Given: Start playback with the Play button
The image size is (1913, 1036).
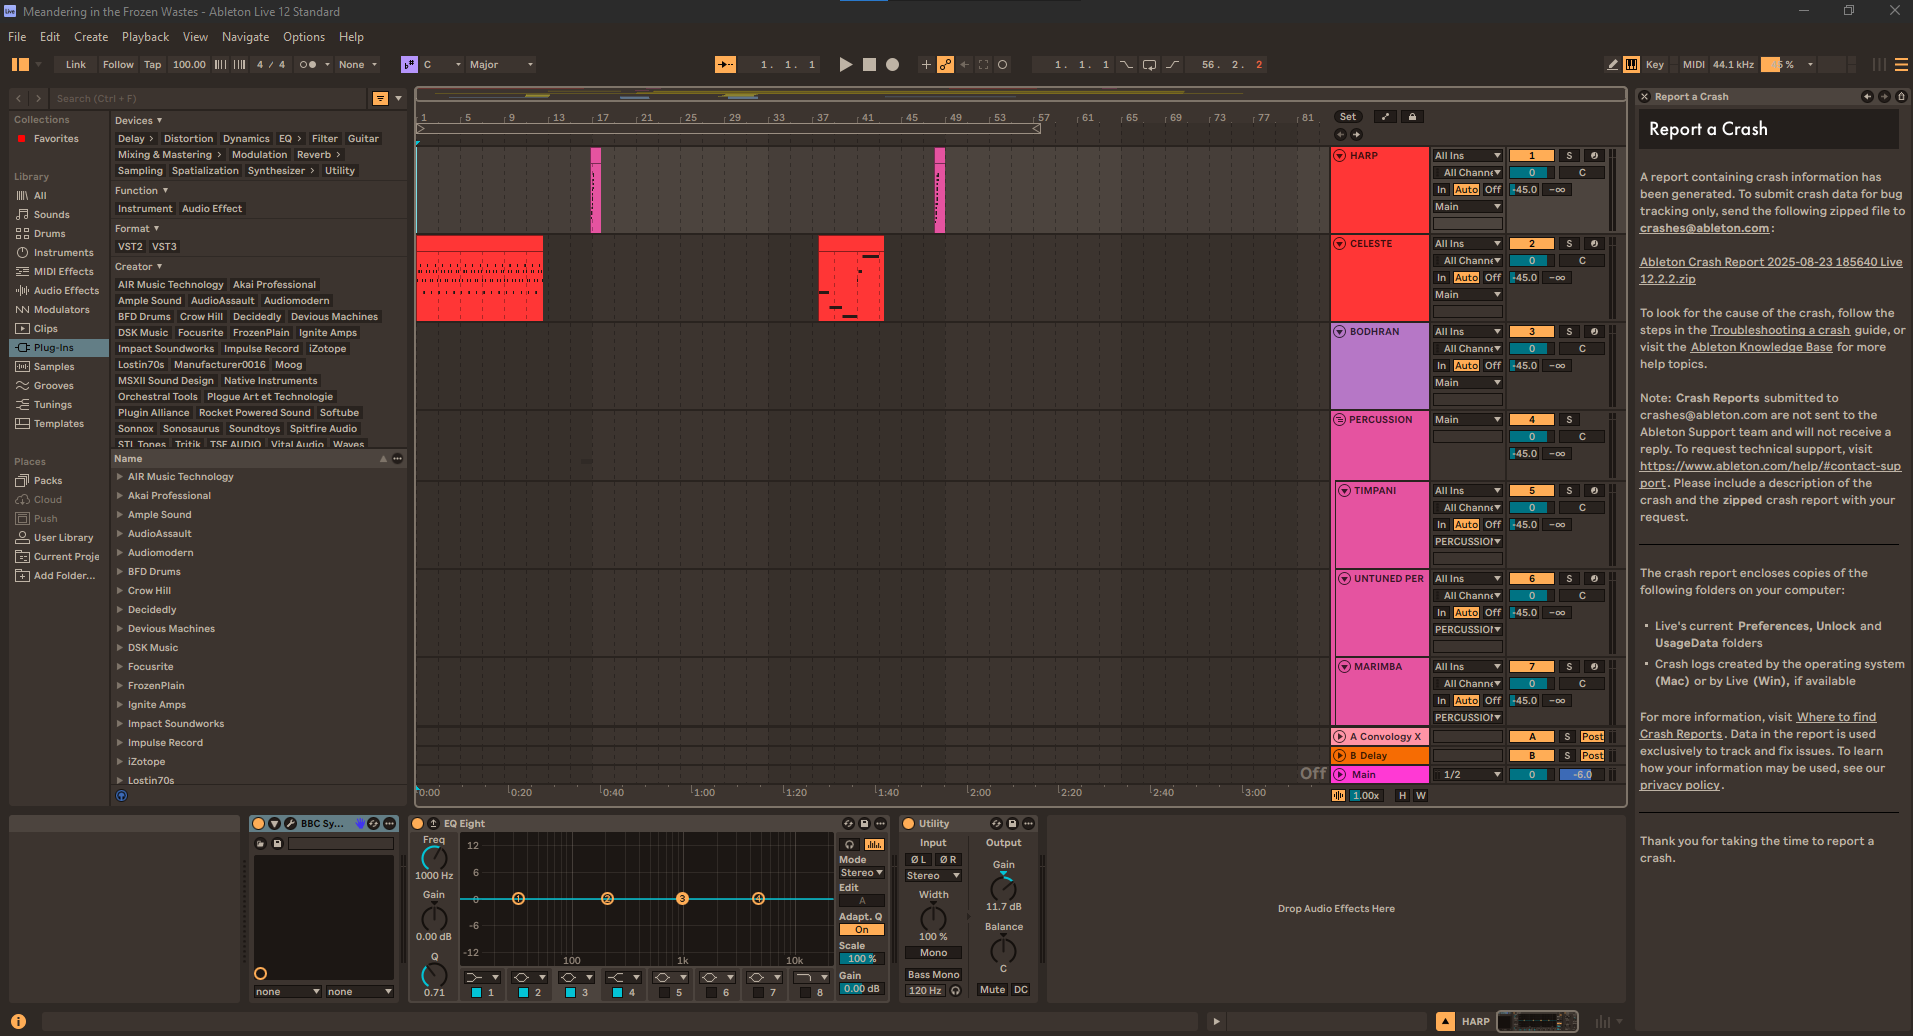Looking at the screenshot, I should tap(845, 64).
